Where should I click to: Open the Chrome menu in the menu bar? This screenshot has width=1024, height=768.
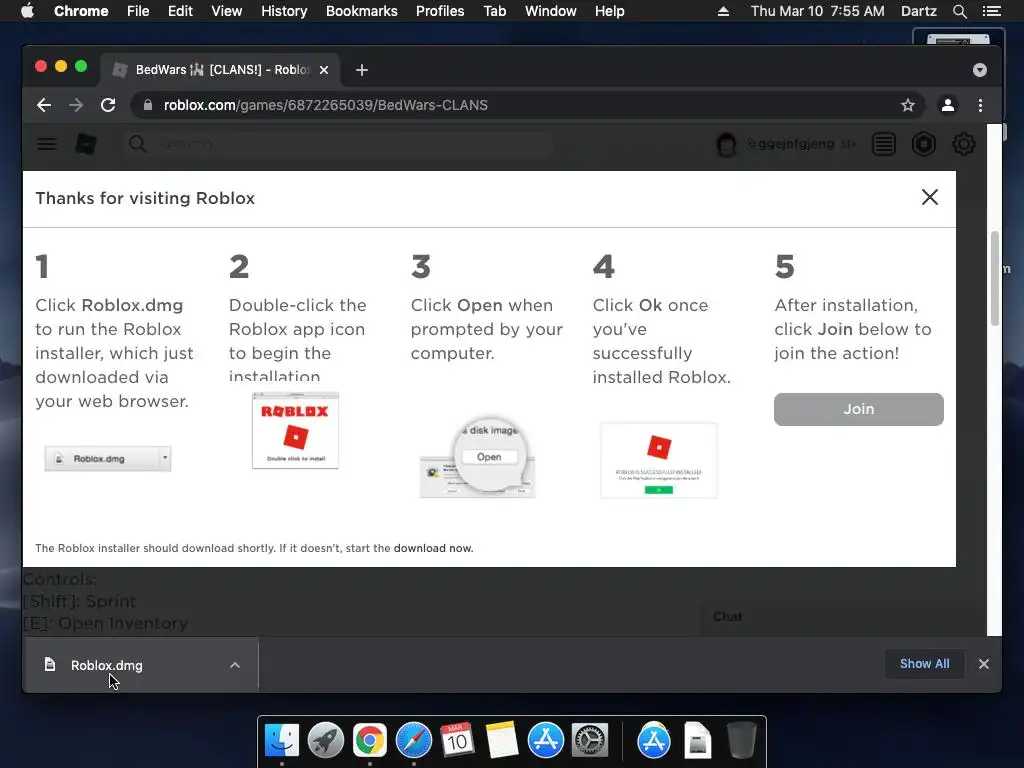81,11
